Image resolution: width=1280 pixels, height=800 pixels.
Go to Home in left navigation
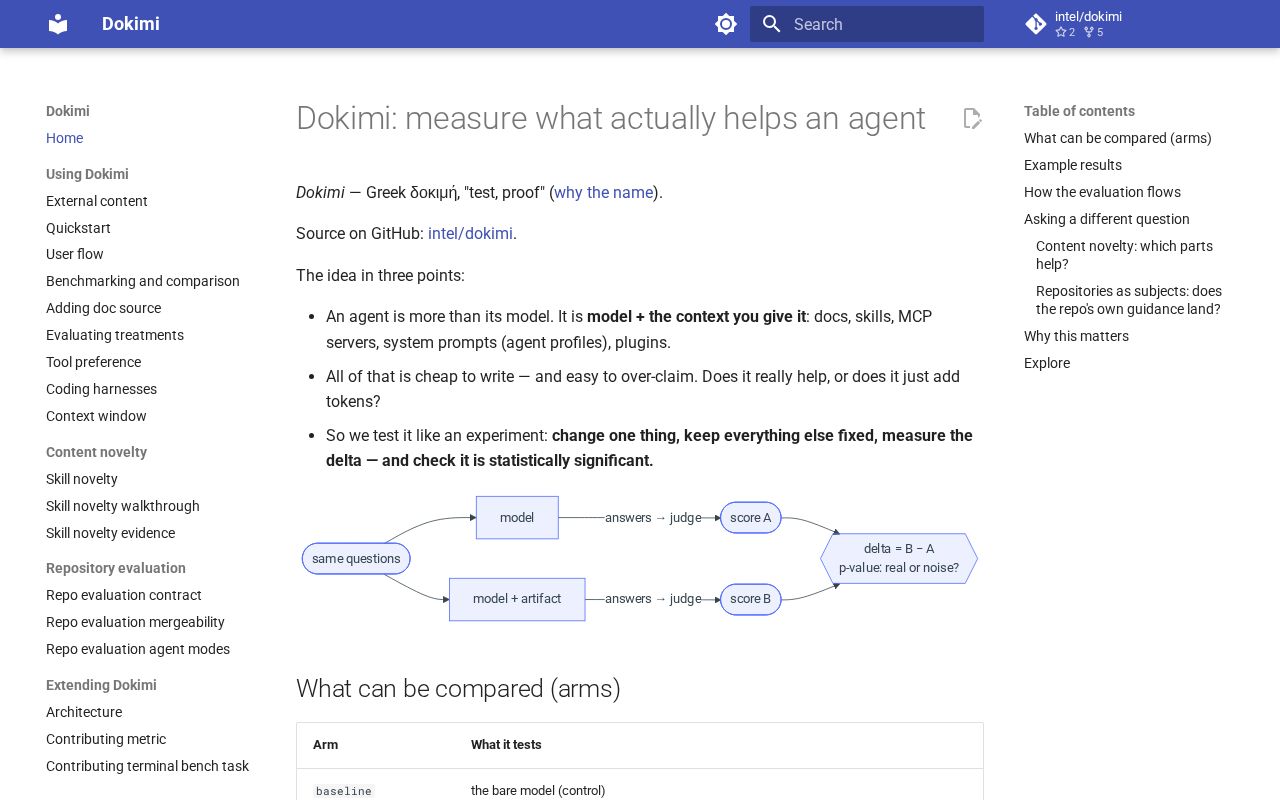[64, 138]
